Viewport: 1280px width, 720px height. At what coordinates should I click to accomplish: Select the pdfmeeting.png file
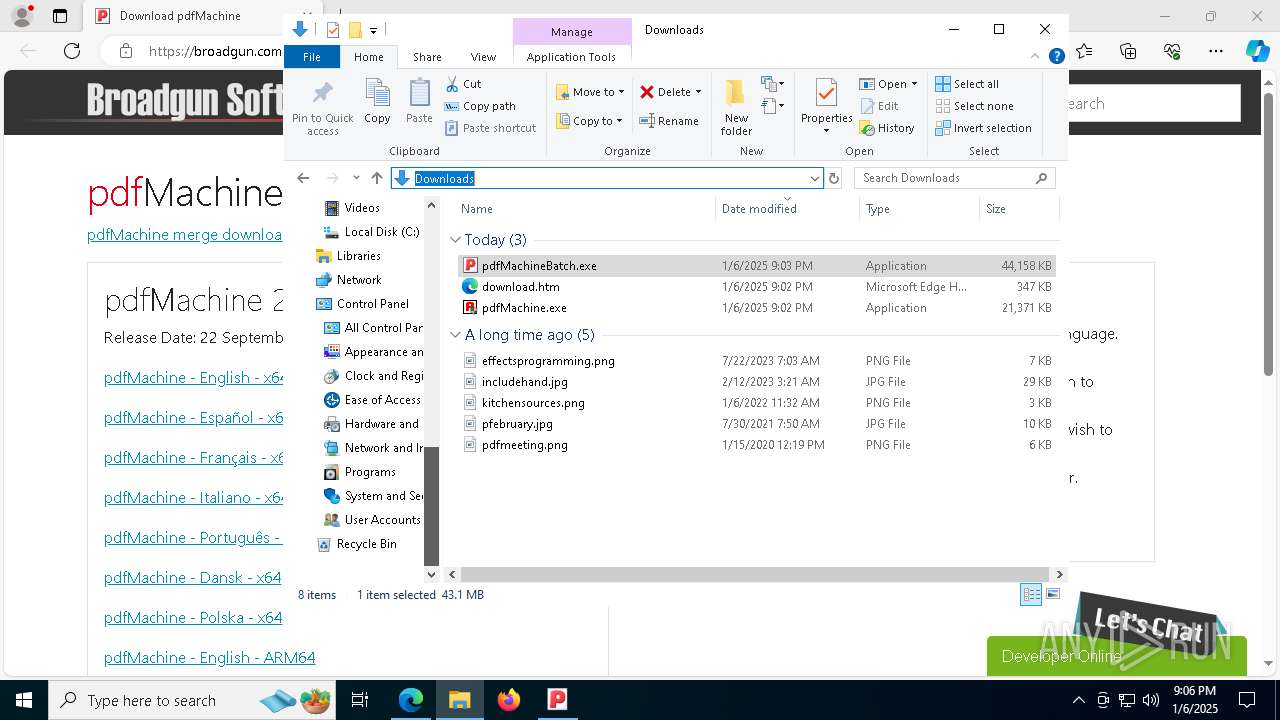click(x=757, y=445)
